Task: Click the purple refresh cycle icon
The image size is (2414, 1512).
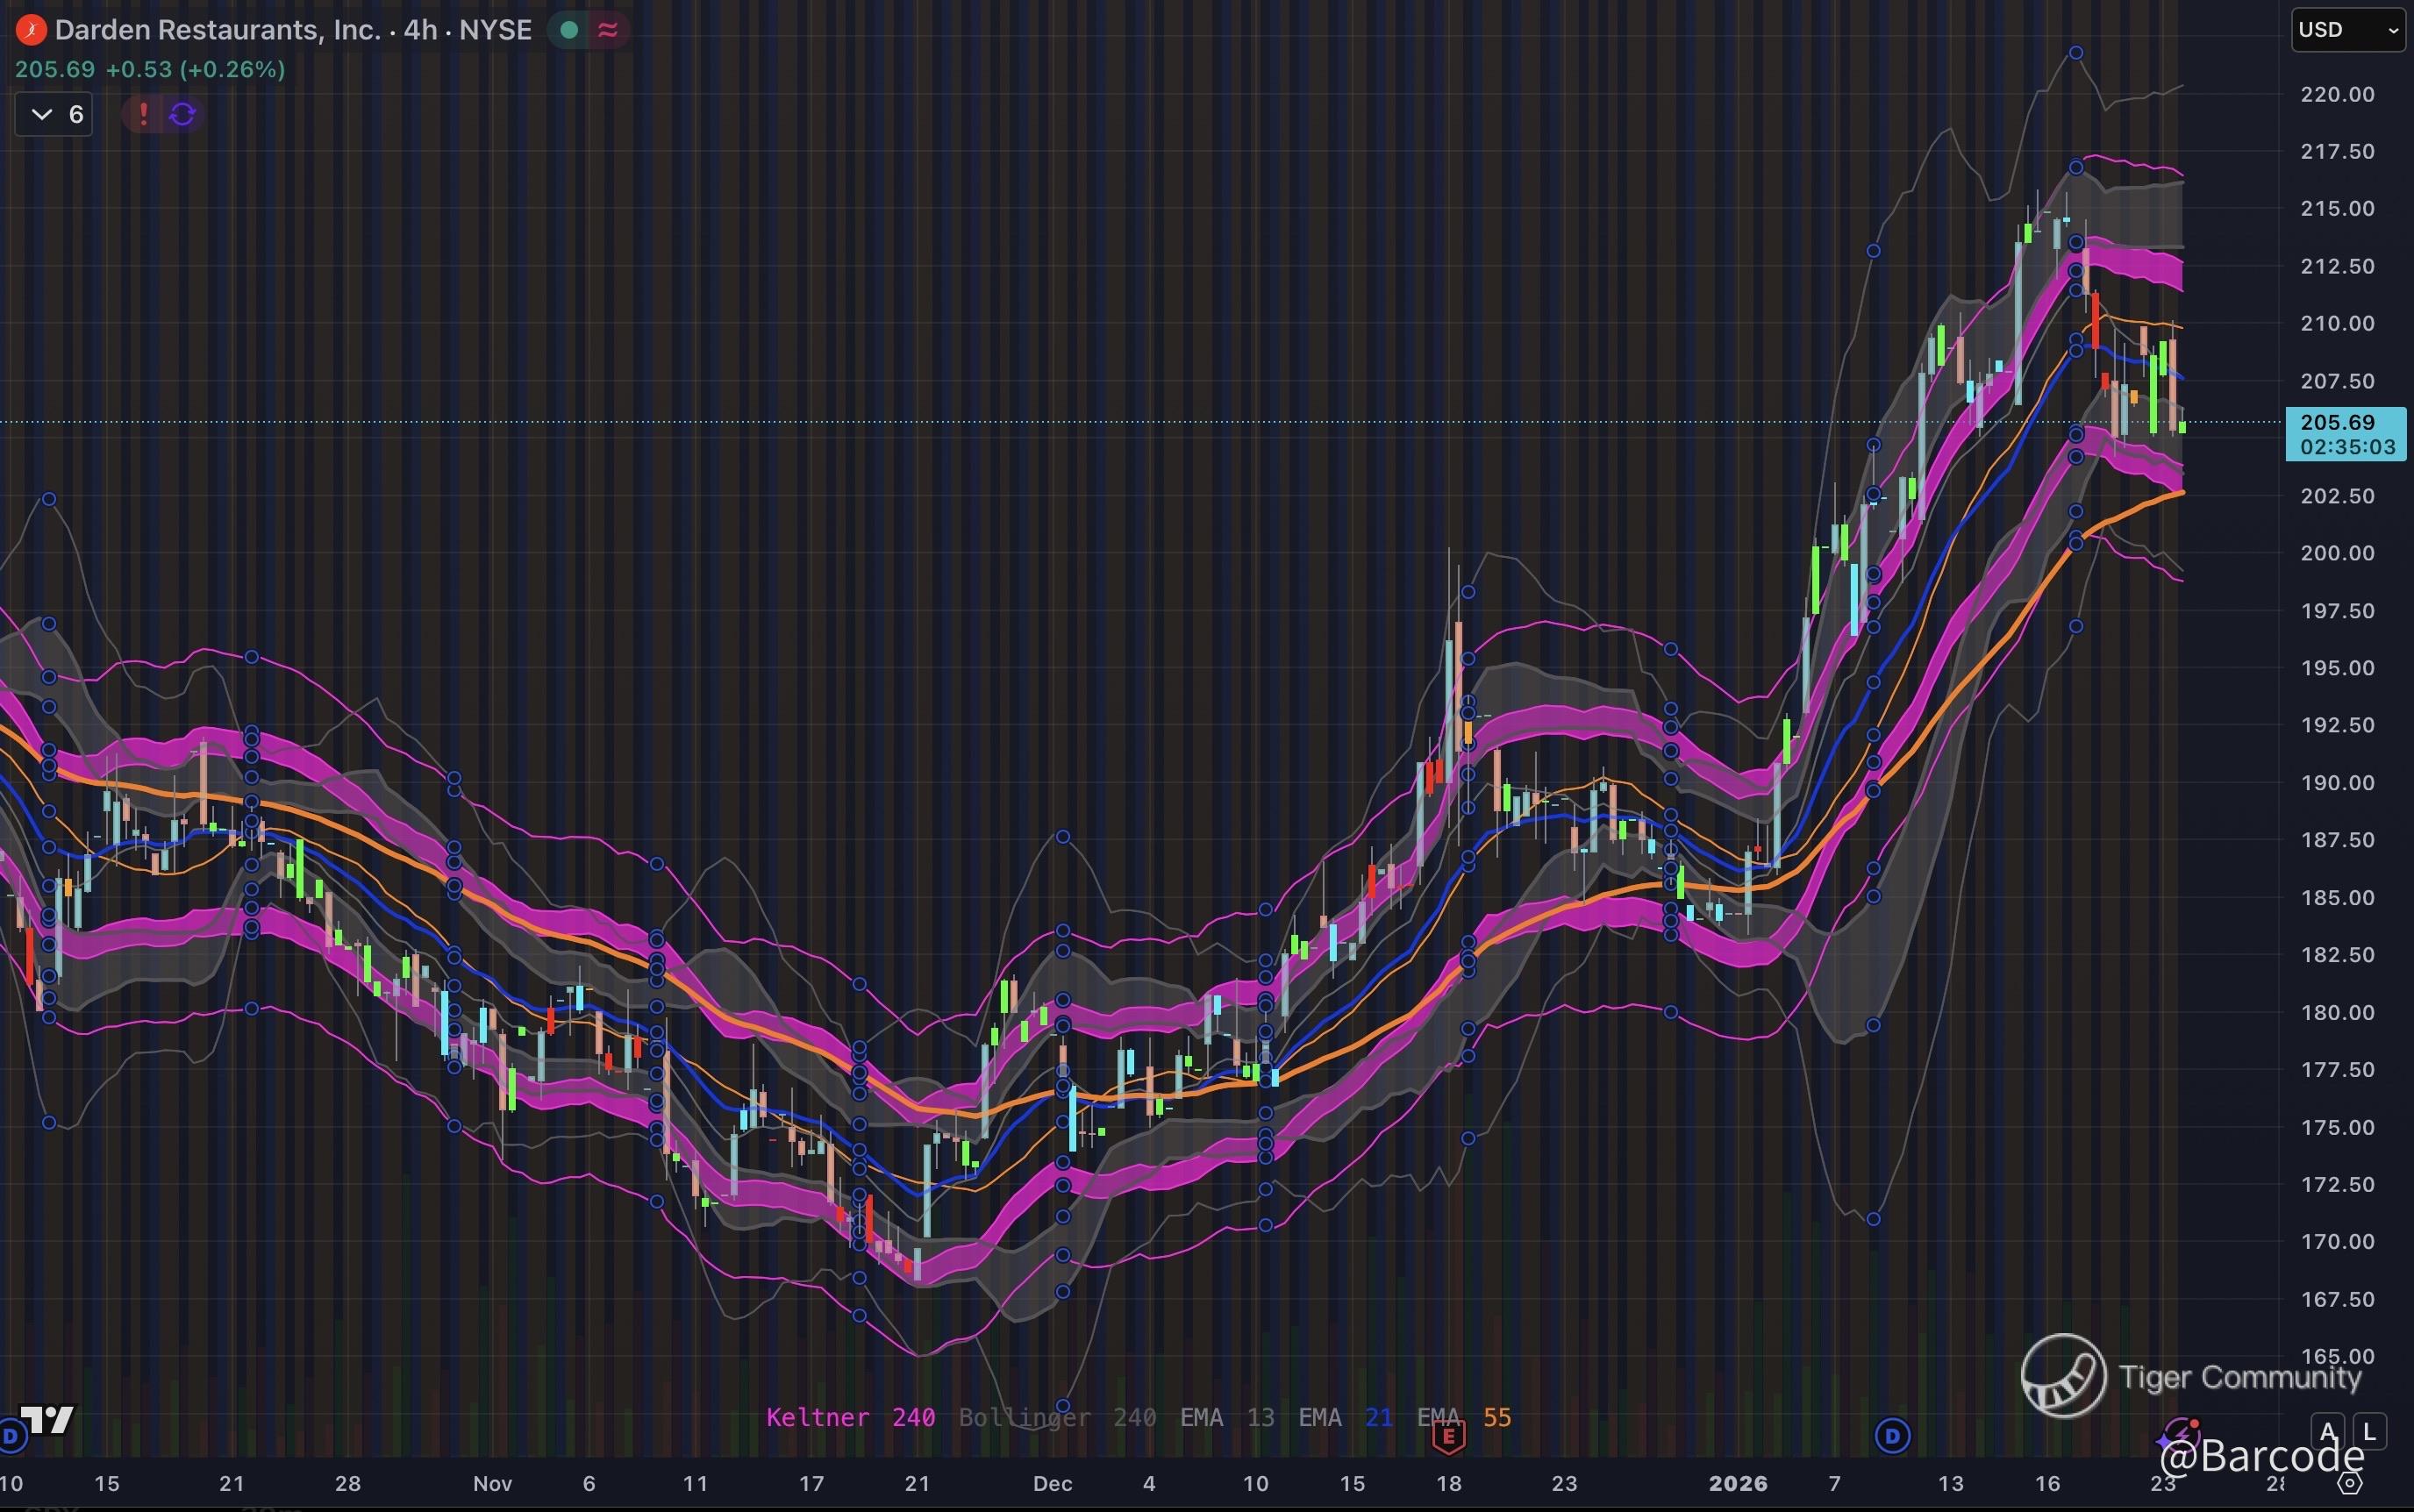Action: tap(182, 114)
